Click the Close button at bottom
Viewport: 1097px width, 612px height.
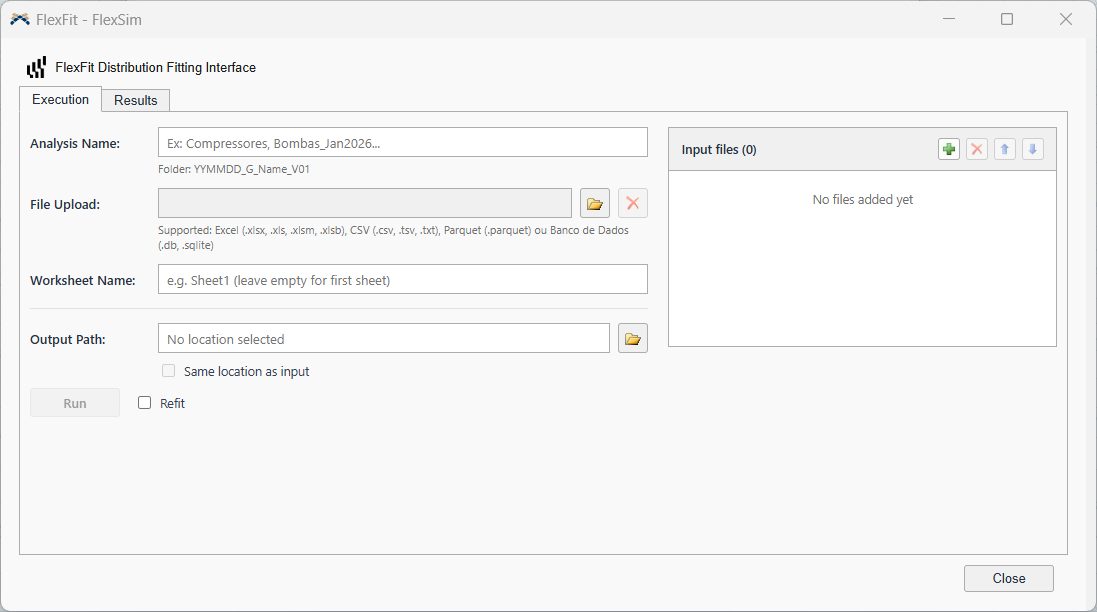coord(1008,578)
